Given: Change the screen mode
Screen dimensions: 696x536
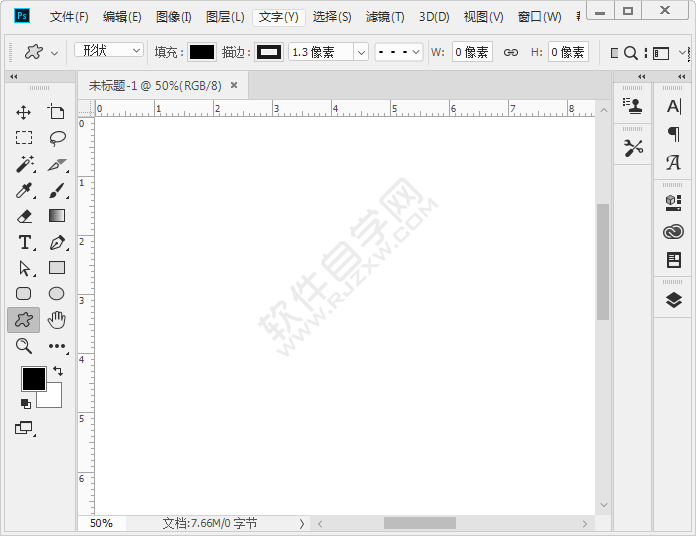Looking at the screenshot, I should coord(24,428).
